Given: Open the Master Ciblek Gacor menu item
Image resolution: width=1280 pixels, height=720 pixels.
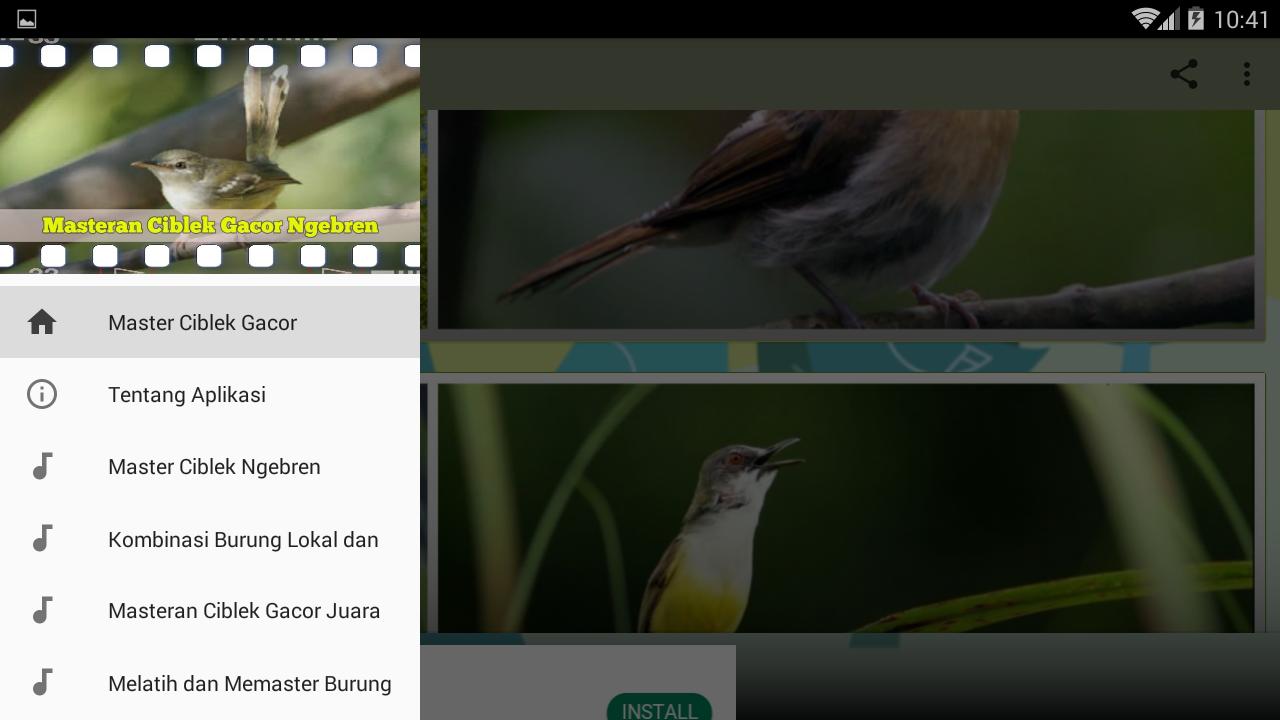Looking at the screenshot, I should [x=210, y=322].
